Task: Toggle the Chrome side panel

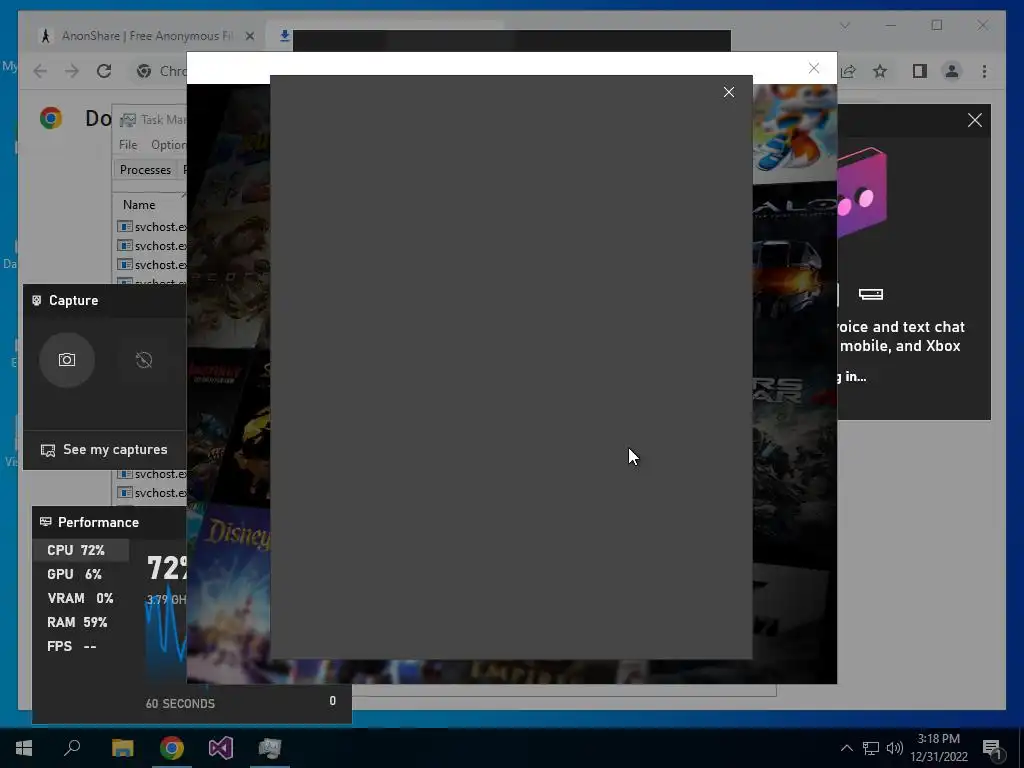Action: (x=920, y=71)
